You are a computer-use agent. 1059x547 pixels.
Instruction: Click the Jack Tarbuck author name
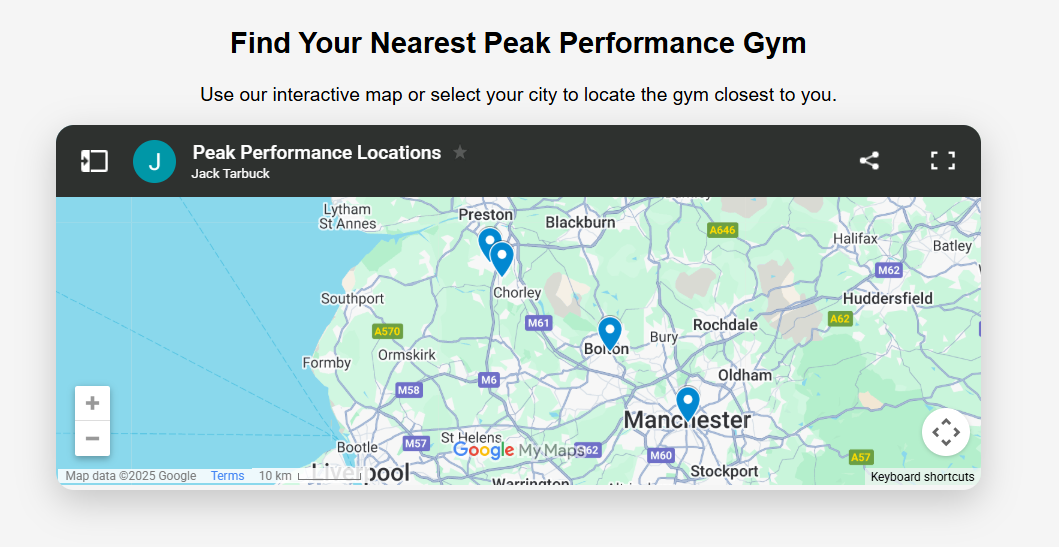click(231, 174)
